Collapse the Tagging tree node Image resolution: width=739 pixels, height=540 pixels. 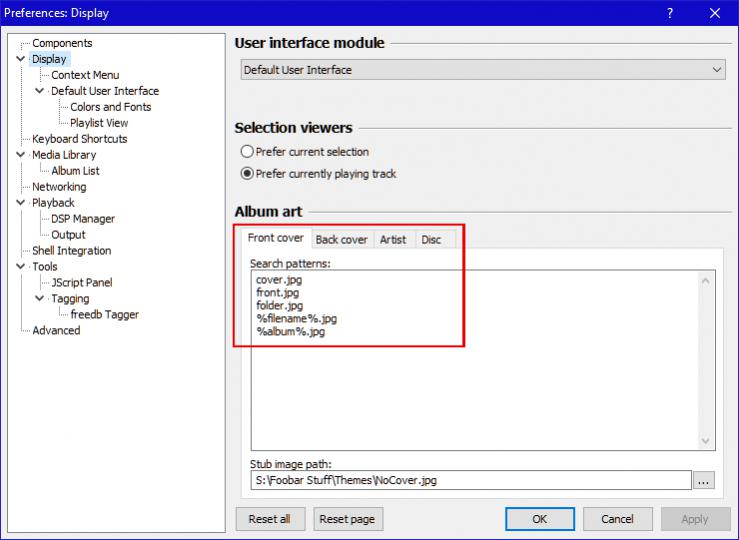[x=40, y=299]
